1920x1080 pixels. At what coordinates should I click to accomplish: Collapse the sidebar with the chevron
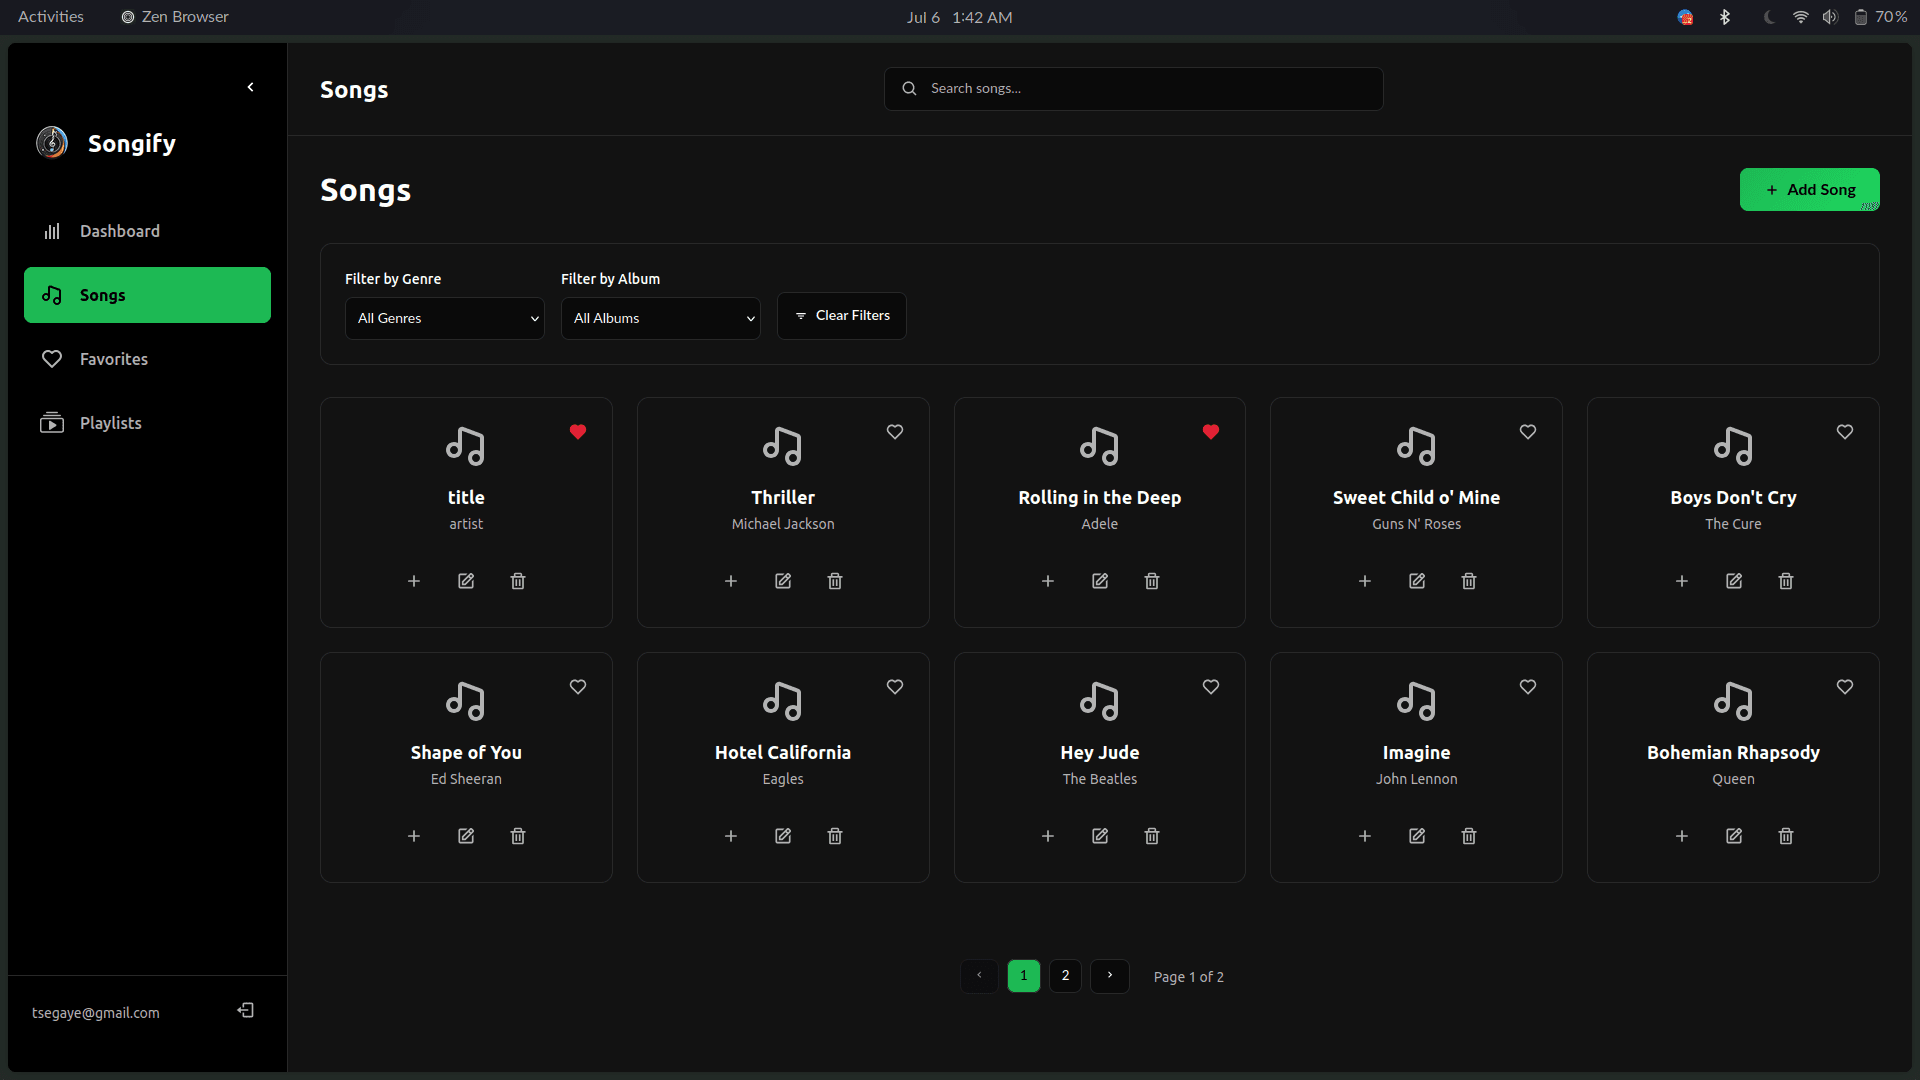coord(250,87)
